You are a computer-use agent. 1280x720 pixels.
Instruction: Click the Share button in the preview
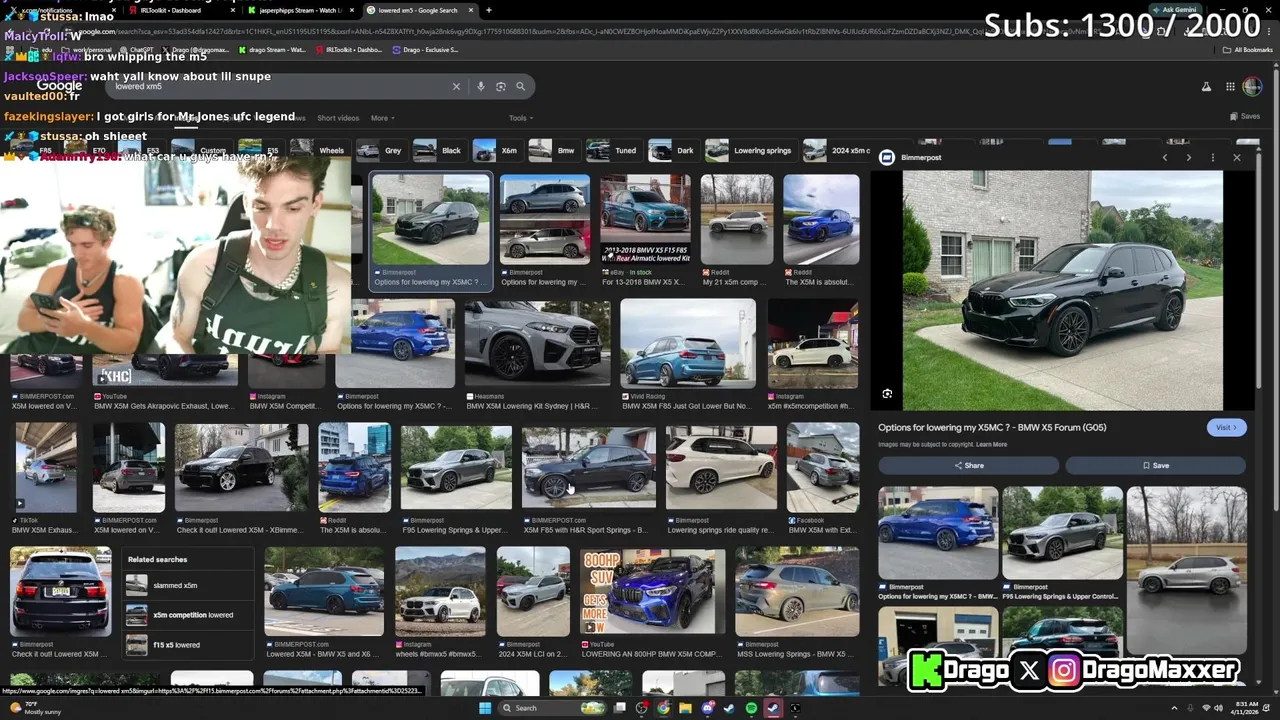tap(968, 465)
